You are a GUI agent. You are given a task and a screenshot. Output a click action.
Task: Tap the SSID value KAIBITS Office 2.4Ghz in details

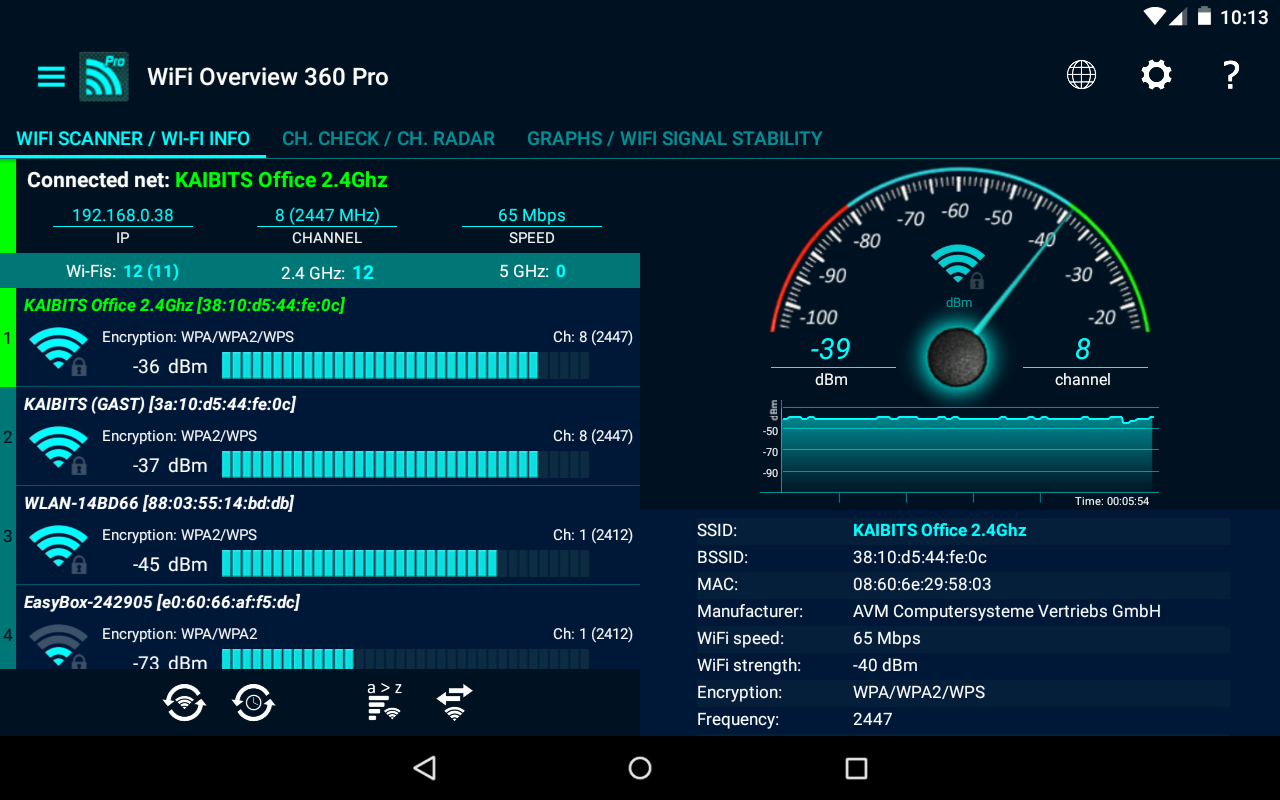pos(939,530)
